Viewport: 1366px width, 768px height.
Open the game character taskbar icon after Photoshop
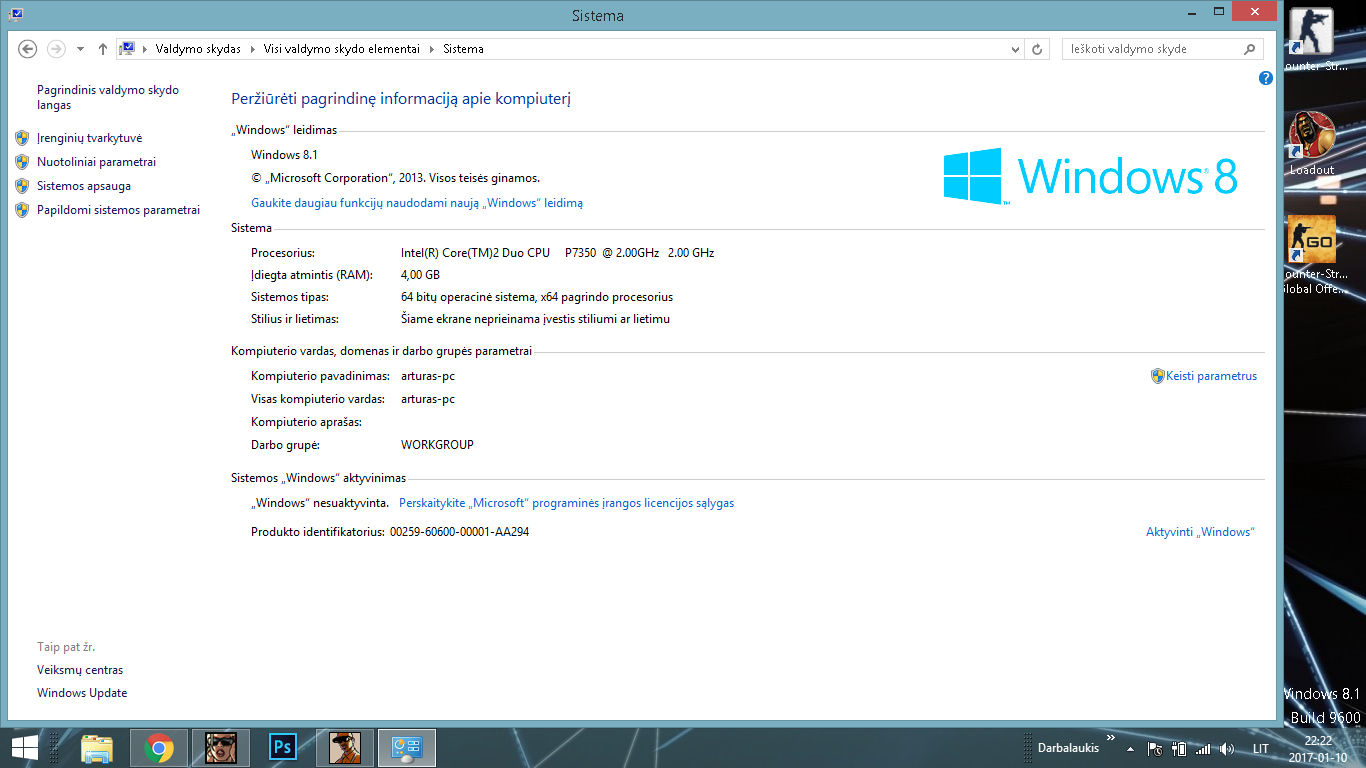345,748
